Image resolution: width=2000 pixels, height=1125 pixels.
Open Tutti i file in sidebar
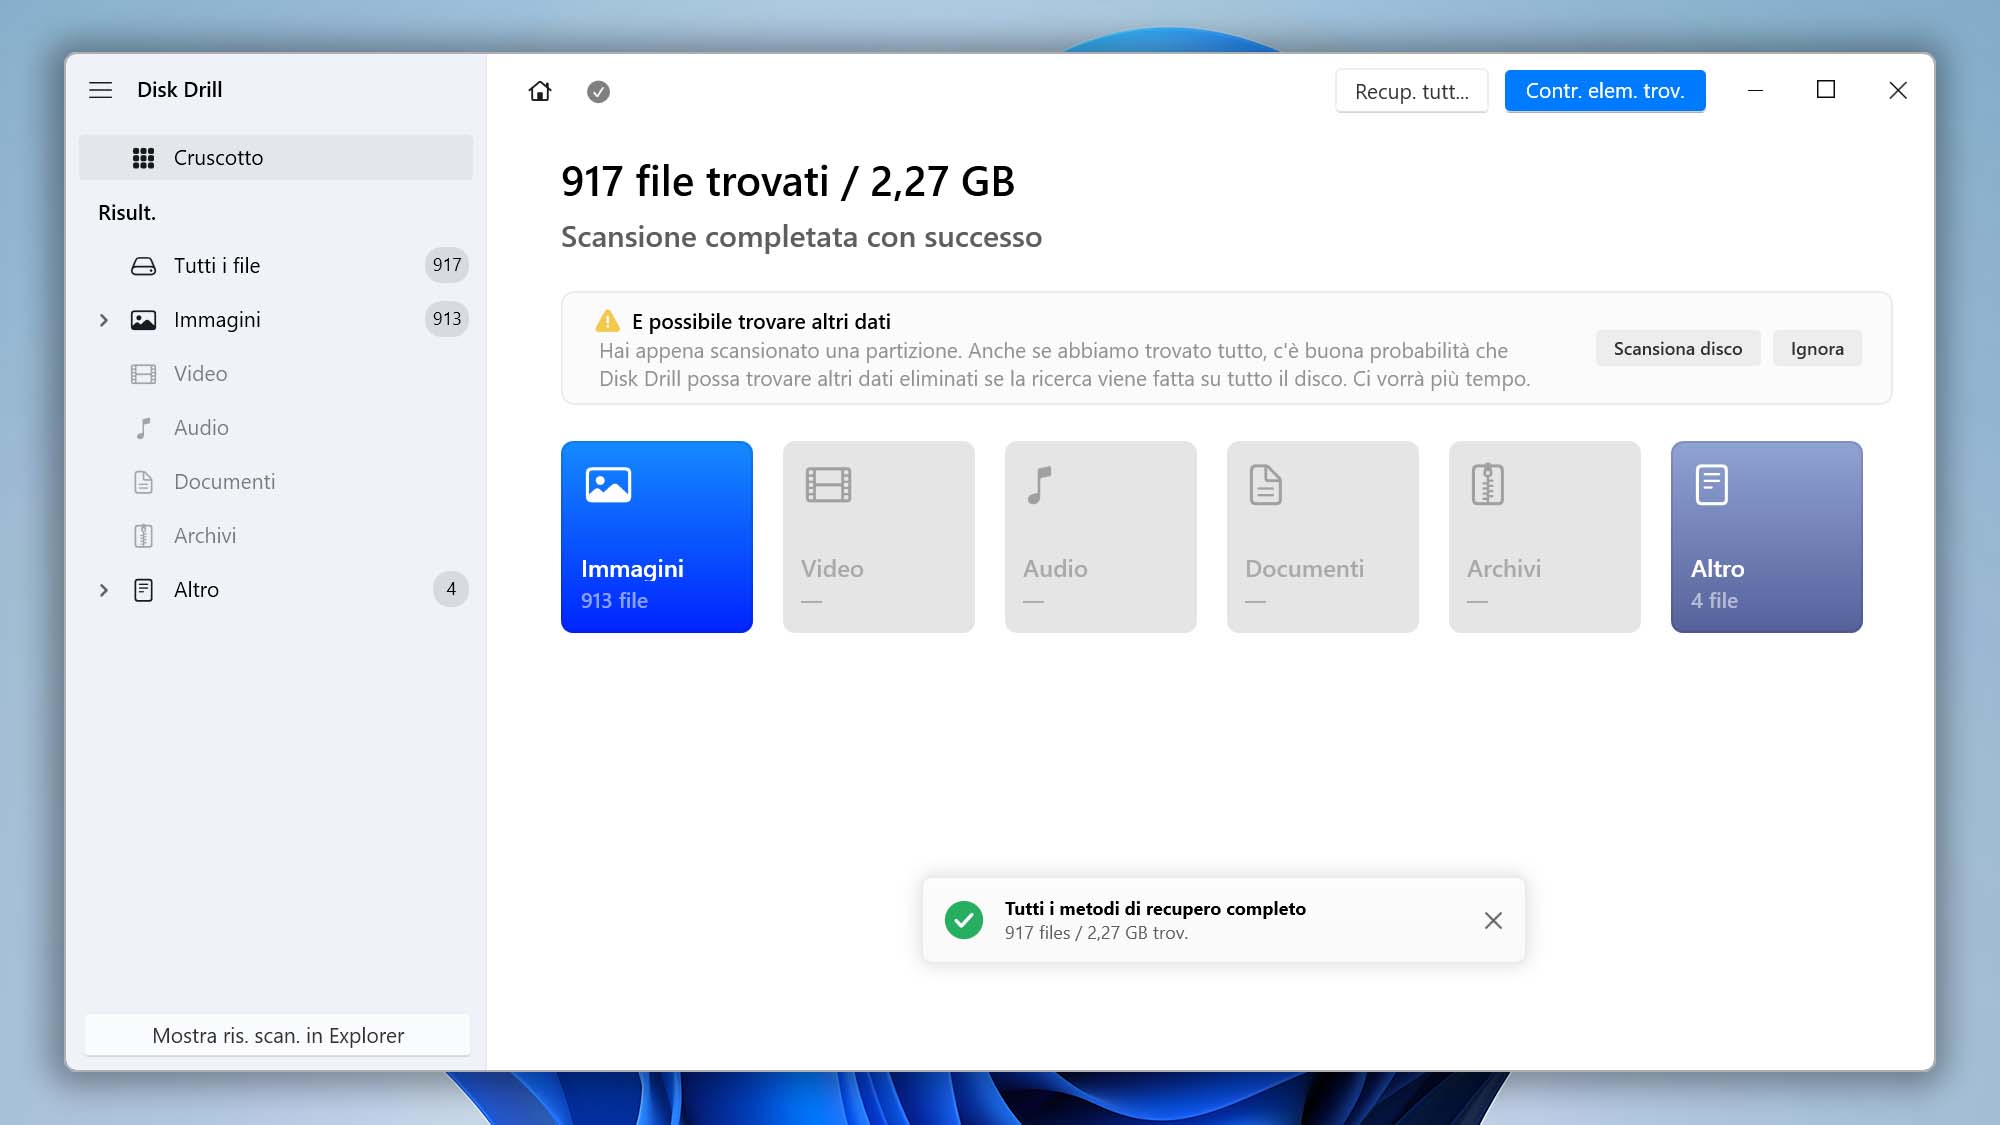coord(276,266)
